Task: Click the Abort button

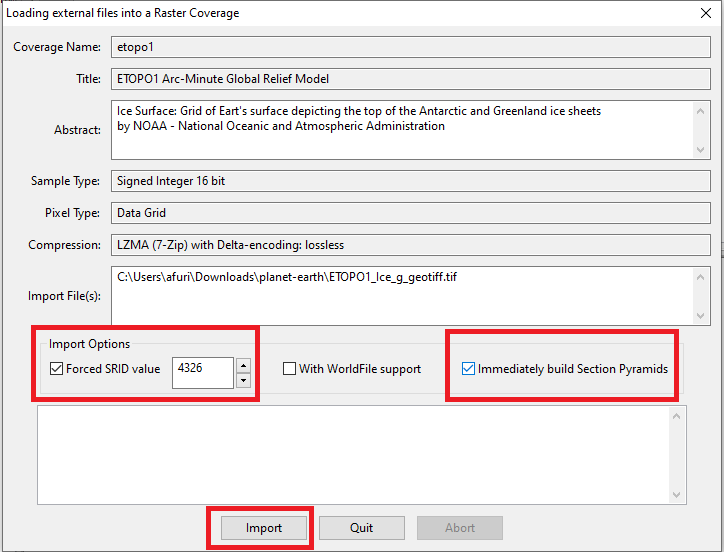Action: click(460, 528)
